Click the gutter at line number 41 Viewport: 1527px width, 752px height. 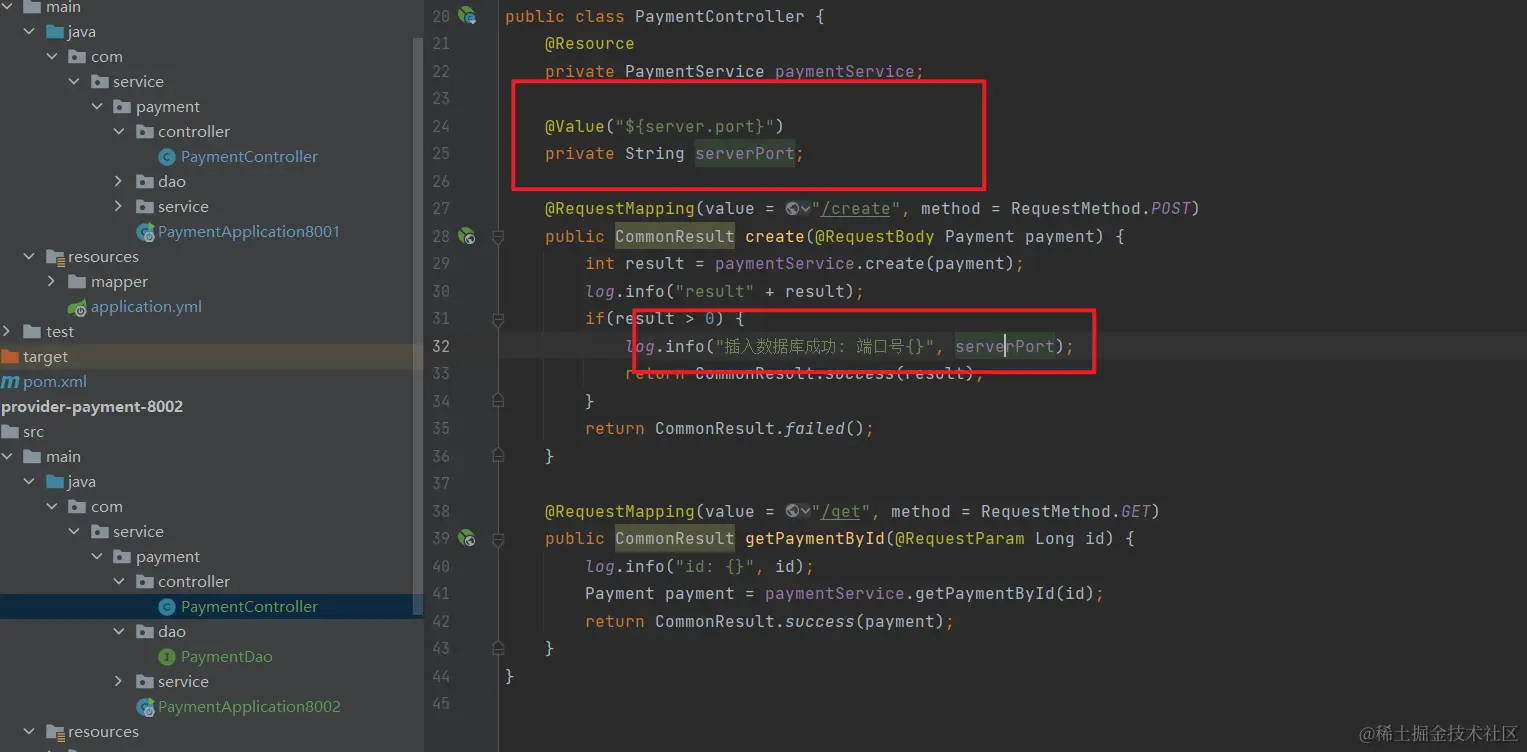point(441,593)
